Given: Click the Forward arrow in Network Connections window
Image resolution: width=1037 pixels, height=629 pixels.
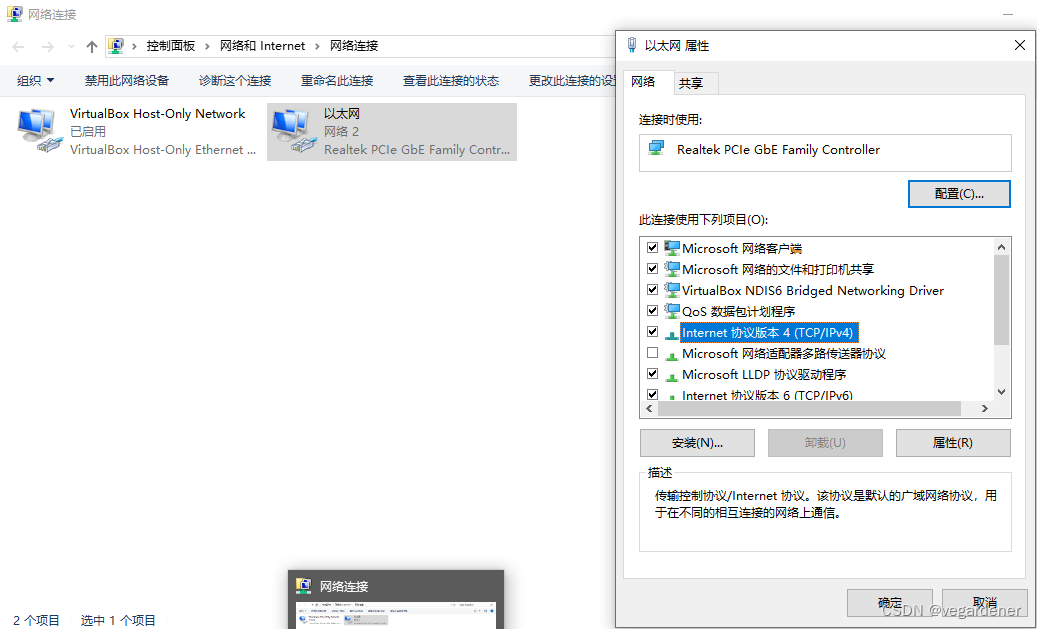Looking at the screenshot, I should tap(48, 46).
